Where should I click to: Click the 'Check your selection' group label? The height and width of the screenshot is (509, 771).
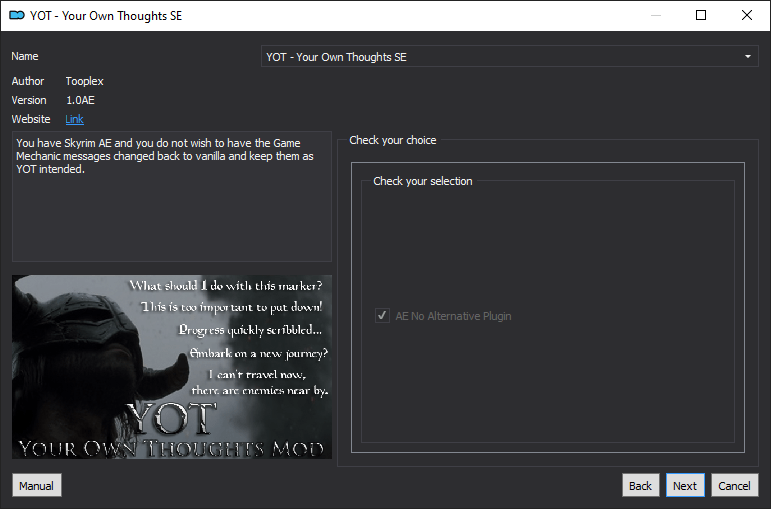click(422, 181)
